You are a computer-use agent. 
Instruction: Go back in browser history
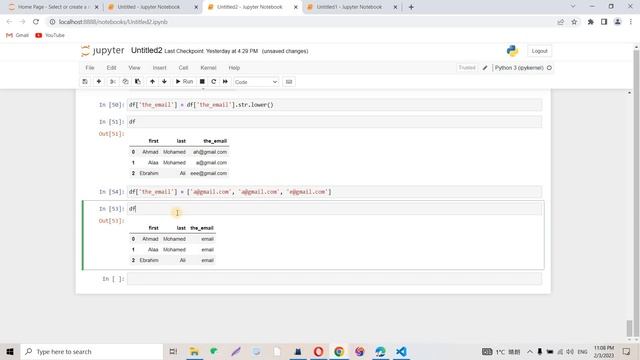(x=9, y=22)
